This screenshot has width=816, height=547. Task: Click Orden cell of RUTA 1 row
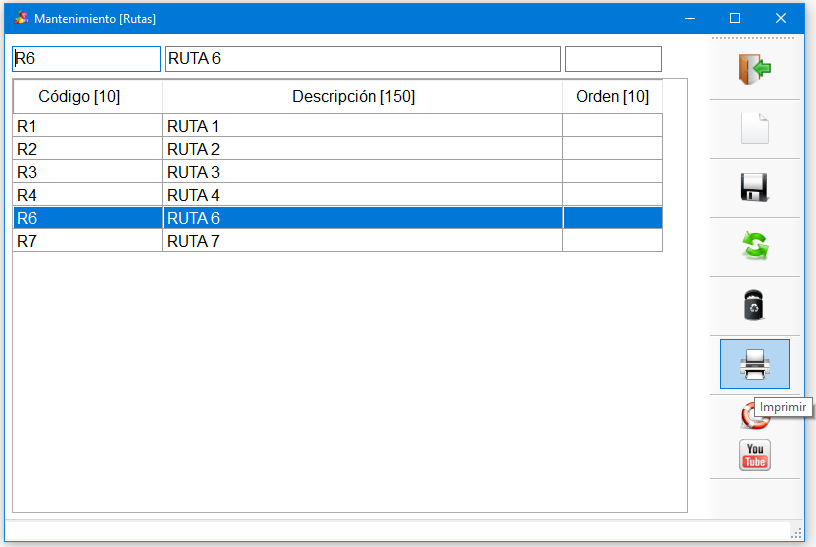(x=613, y=126)
